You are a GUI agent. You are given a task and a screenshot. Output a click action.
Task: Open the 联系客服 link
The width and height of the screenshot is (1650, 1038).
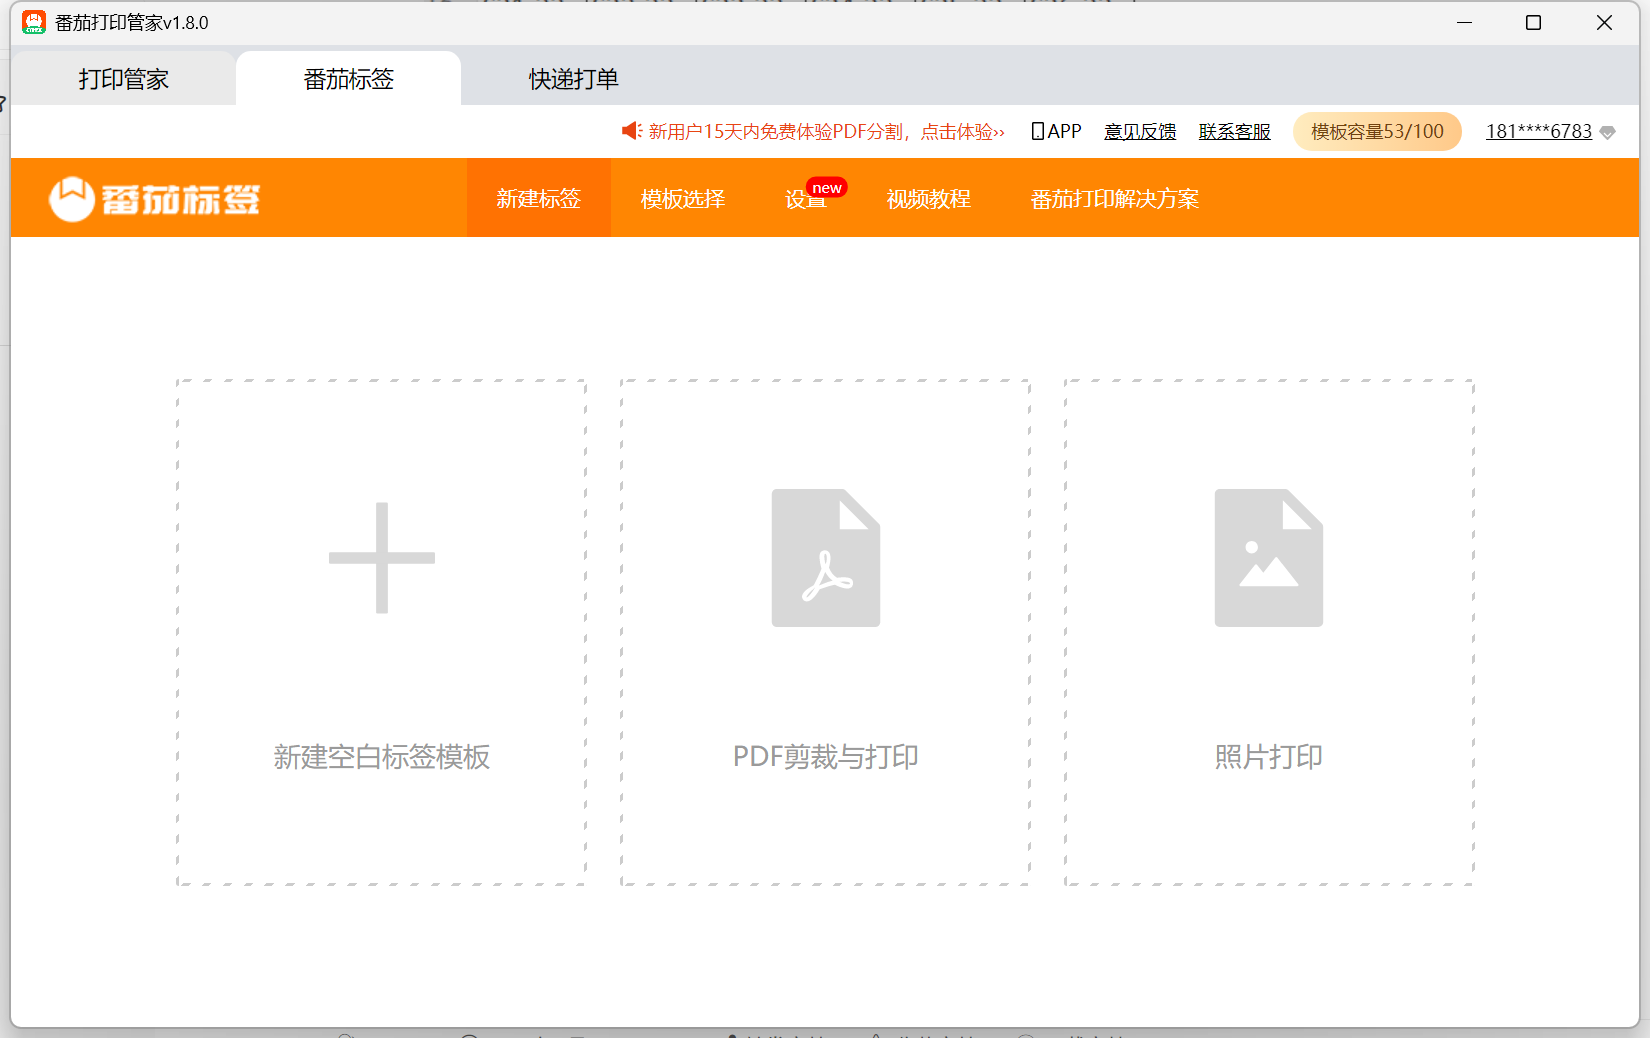point(1235,131)
